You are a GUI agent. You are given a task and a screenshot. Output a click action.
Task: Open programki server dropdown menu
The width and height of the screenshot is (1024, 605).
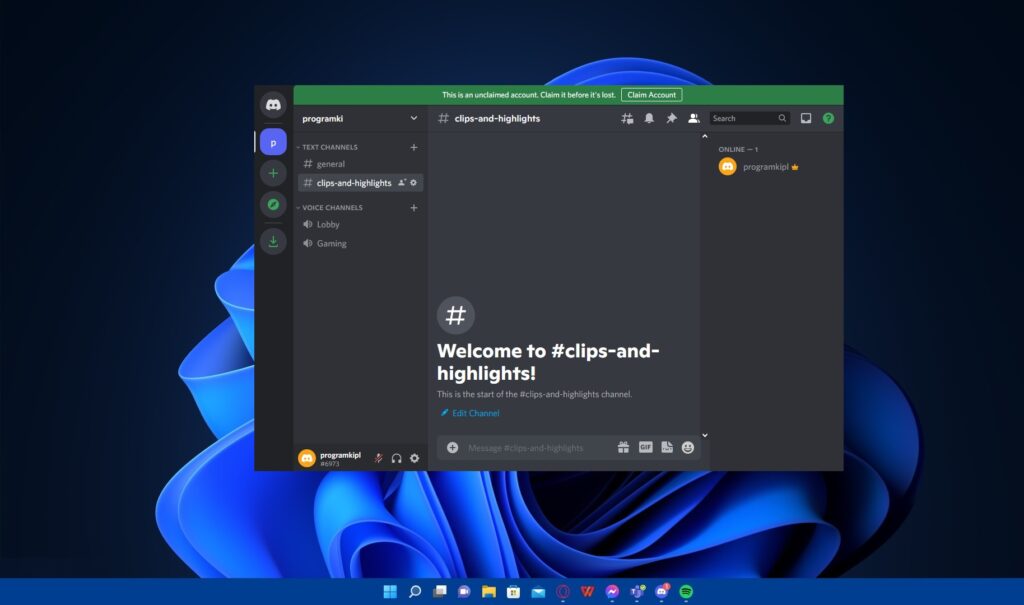(413, 118)
